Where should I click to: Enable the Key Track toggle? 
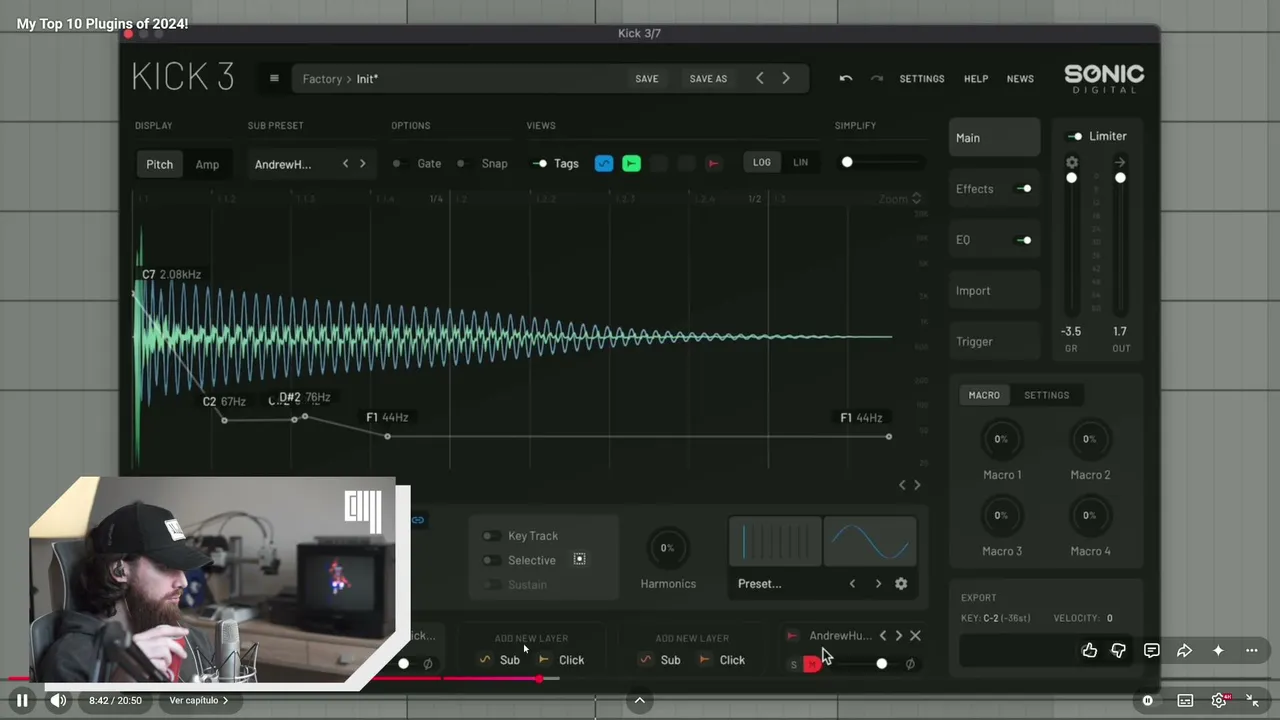tap(491, 536)
